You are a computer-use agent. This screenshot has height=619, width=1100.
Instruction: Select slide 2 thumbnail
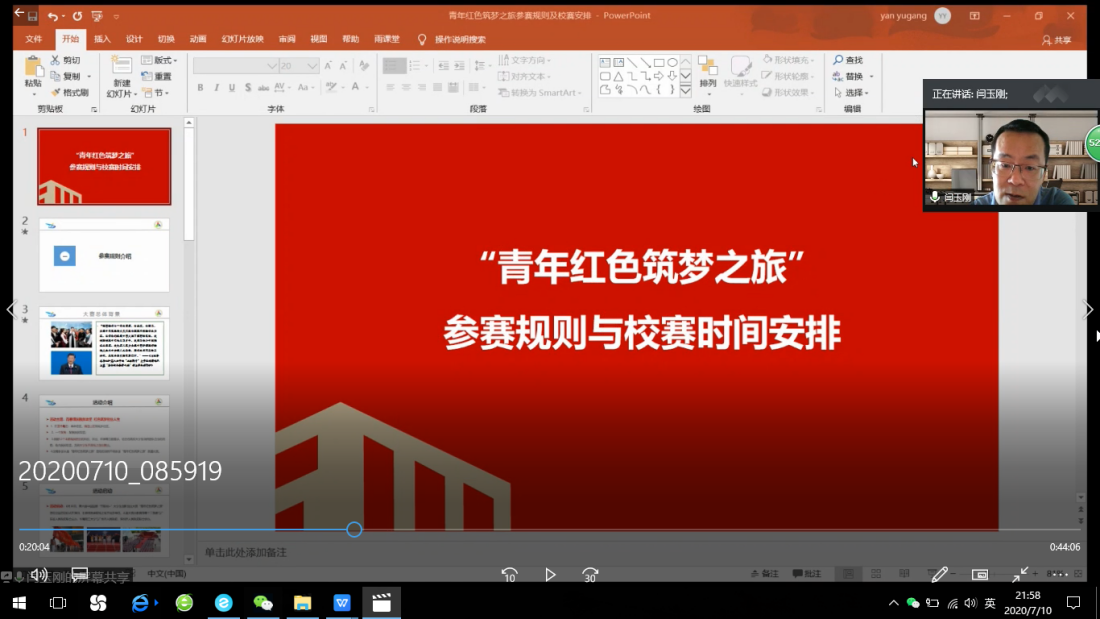[x=104, y=255]
